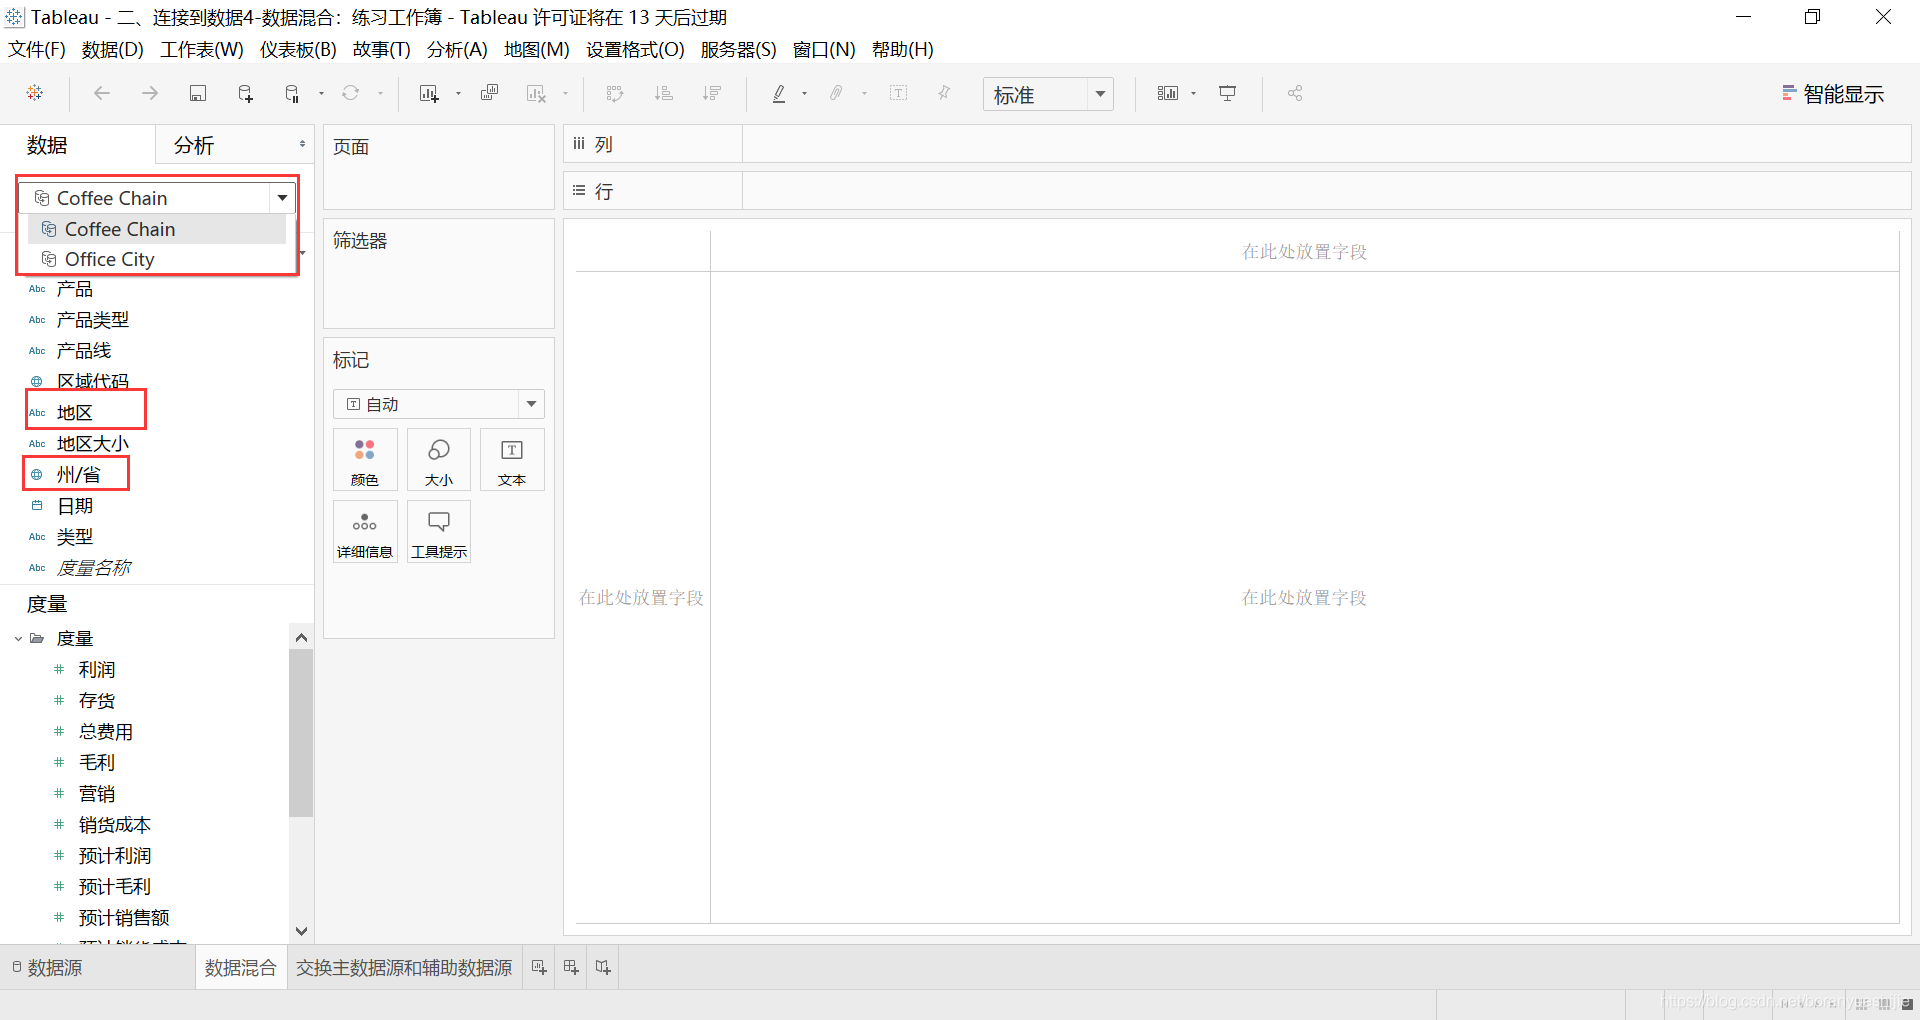Viewport: 1920px width, 1020px height.
Task: Open the Tooltip (工具提示) marks card
Action: coord(439,532)
